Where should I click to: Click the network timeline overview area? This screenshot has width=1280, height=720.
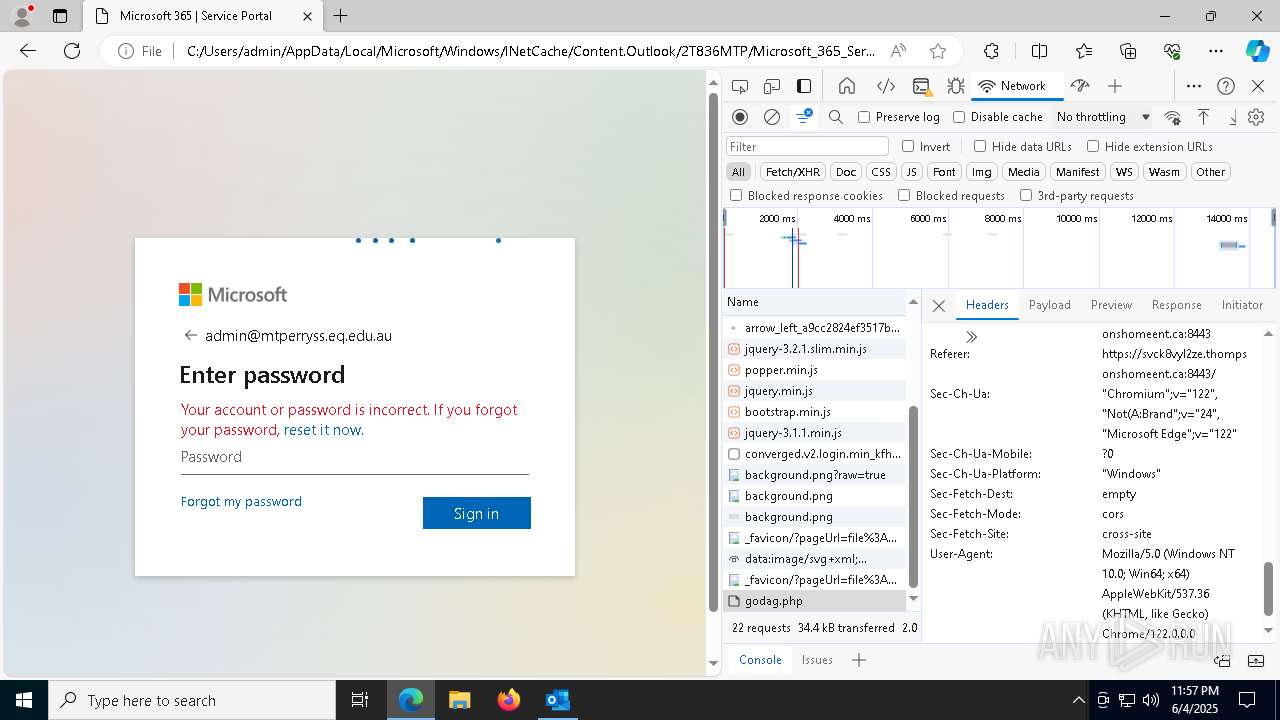[x=998, y=248]
